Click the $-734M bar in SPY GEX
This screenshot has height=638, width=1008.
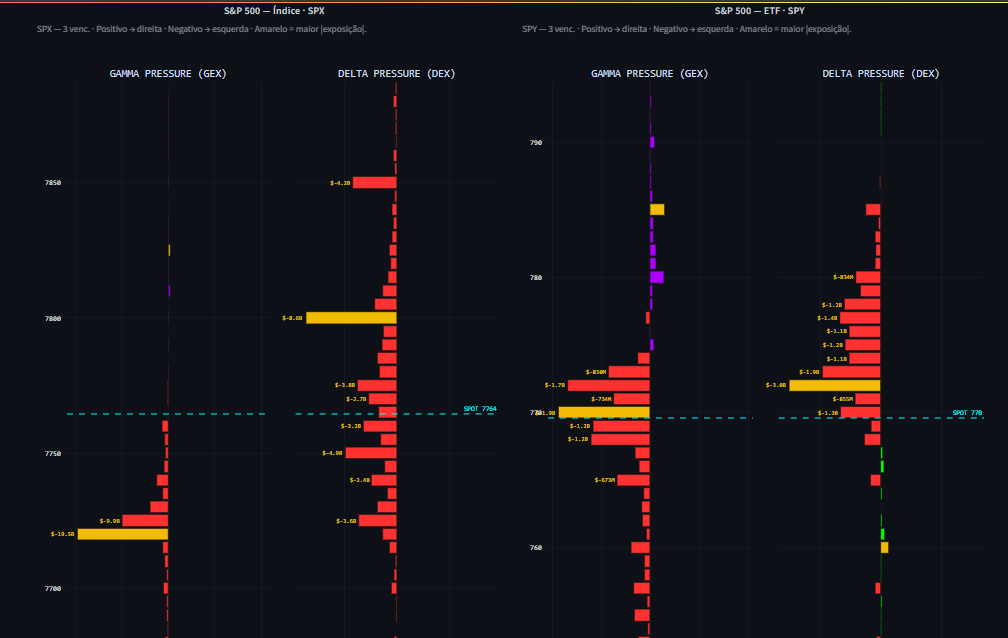click(x=632, y=399)
